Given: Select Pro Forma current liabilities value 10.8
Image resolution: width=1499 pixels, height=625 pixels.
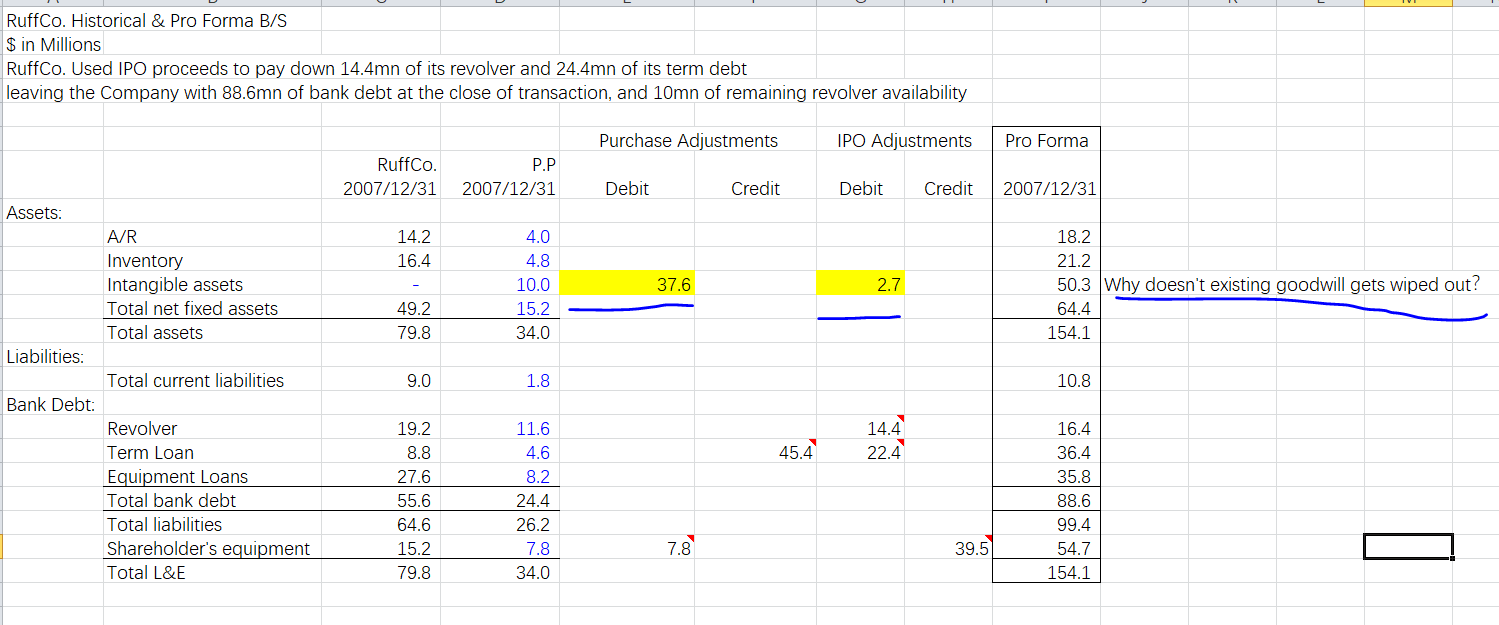Looking at the screenshot, I should click(1073, 380).
